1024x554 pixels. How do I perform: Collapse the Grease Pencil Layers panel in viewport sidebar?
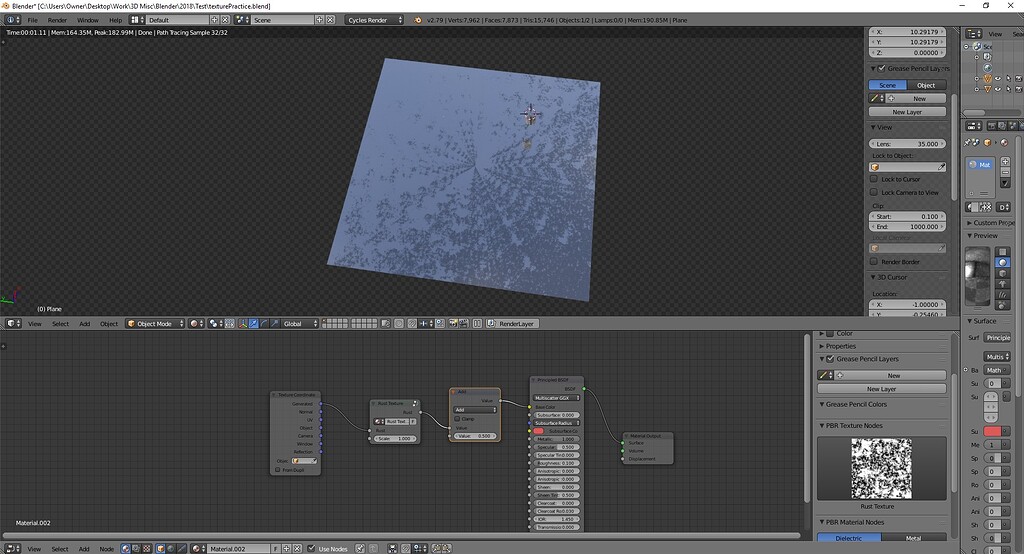(874, 69)
